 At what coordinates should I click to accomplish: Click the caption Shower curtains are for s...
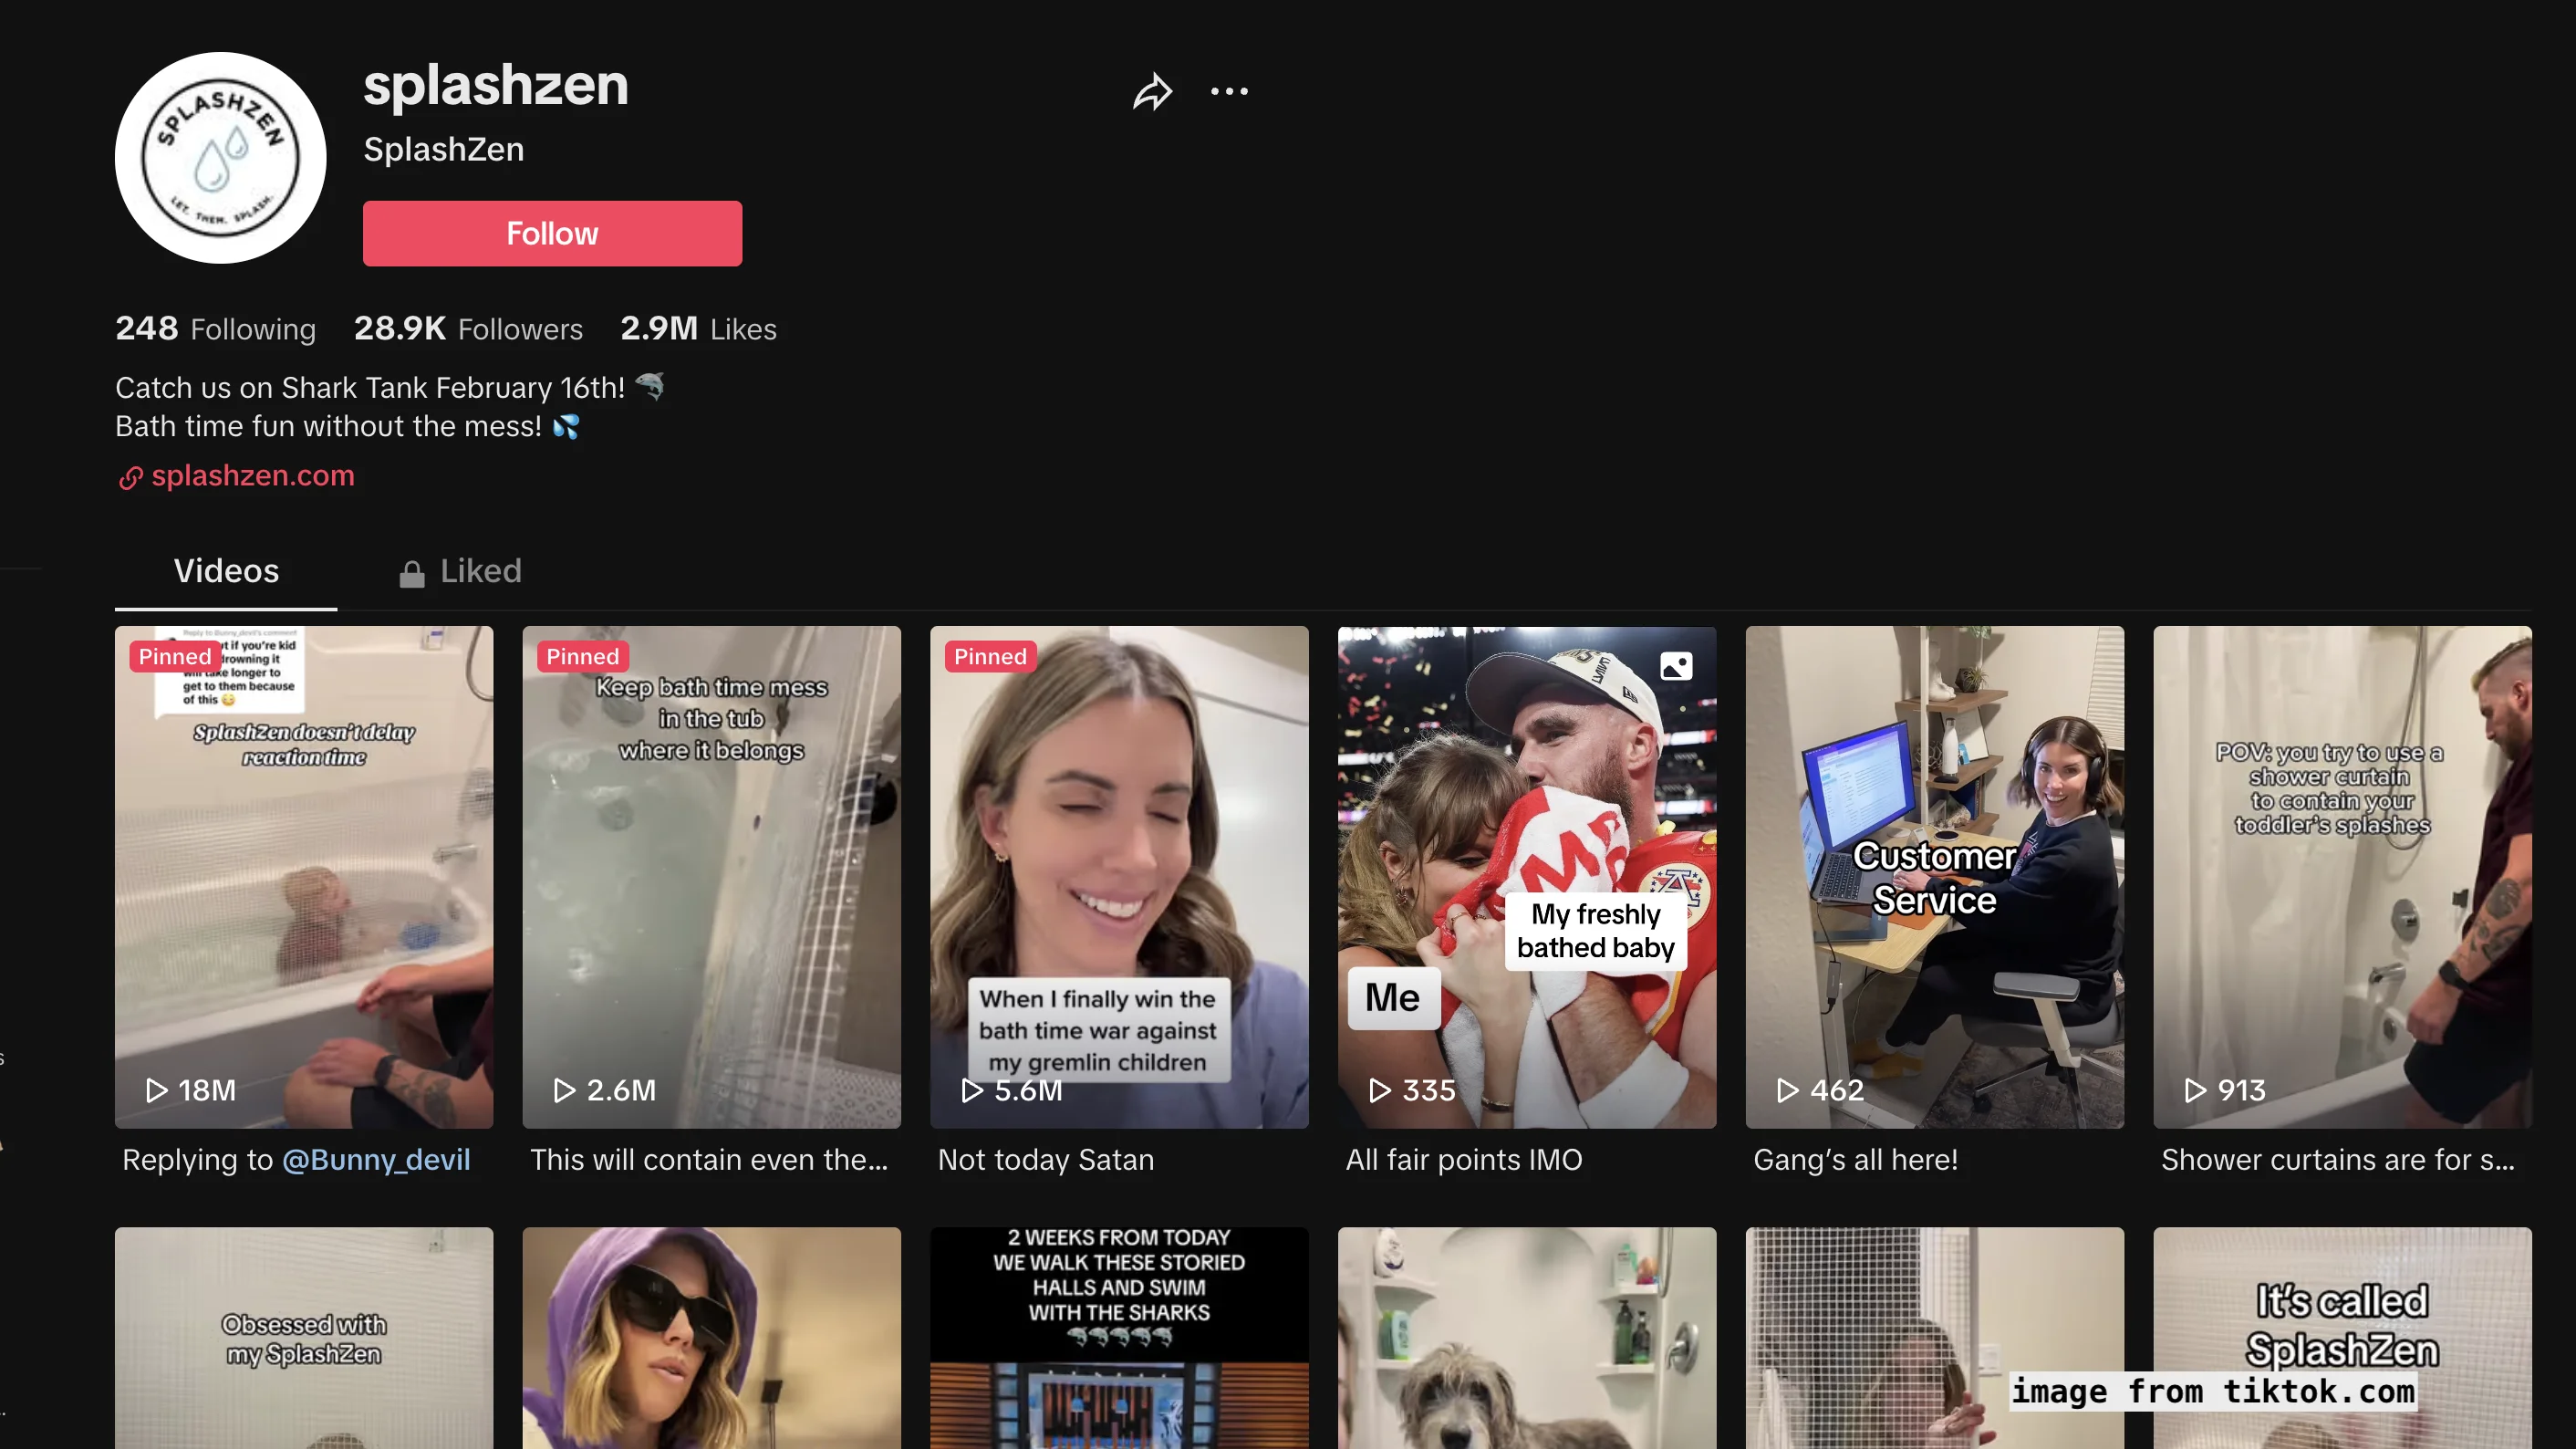(2337, 1159)
